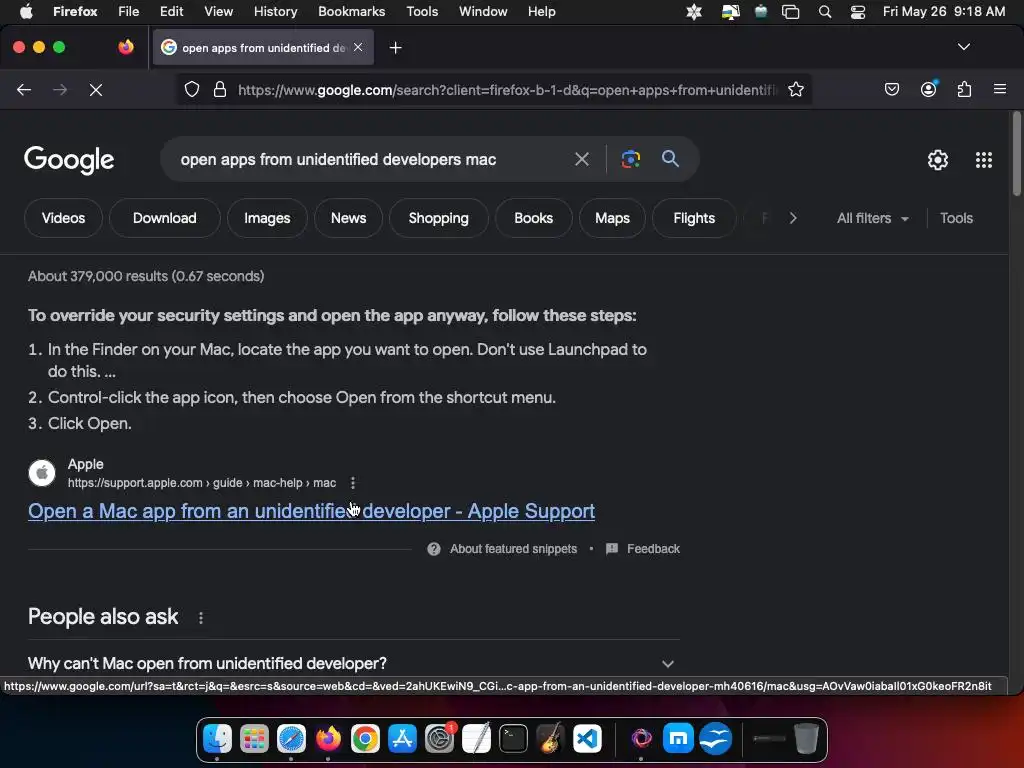Open System Settings from the Dock
The image size is (1024, 768).
[x=440, y=739]
